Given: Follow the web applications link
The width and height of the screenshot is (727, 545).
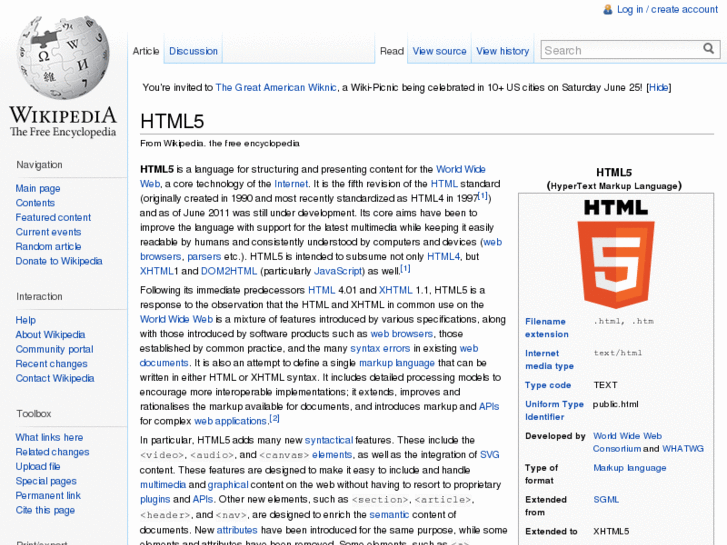Looking at the screenshot, I should tap(230, 421).
